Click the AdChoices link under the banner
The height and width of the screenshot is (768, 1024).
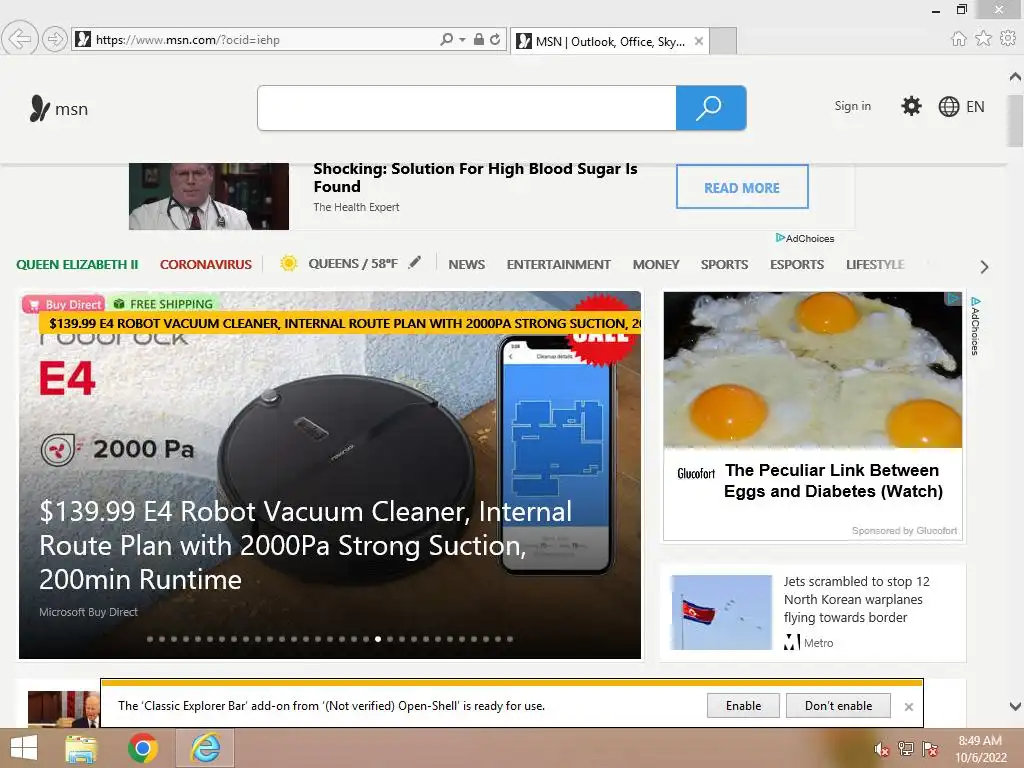click(x=805, y=238)
